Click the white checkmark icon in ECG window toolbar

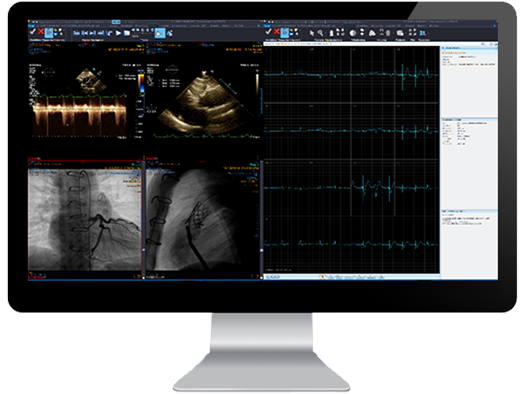click(x=268, y=32)
